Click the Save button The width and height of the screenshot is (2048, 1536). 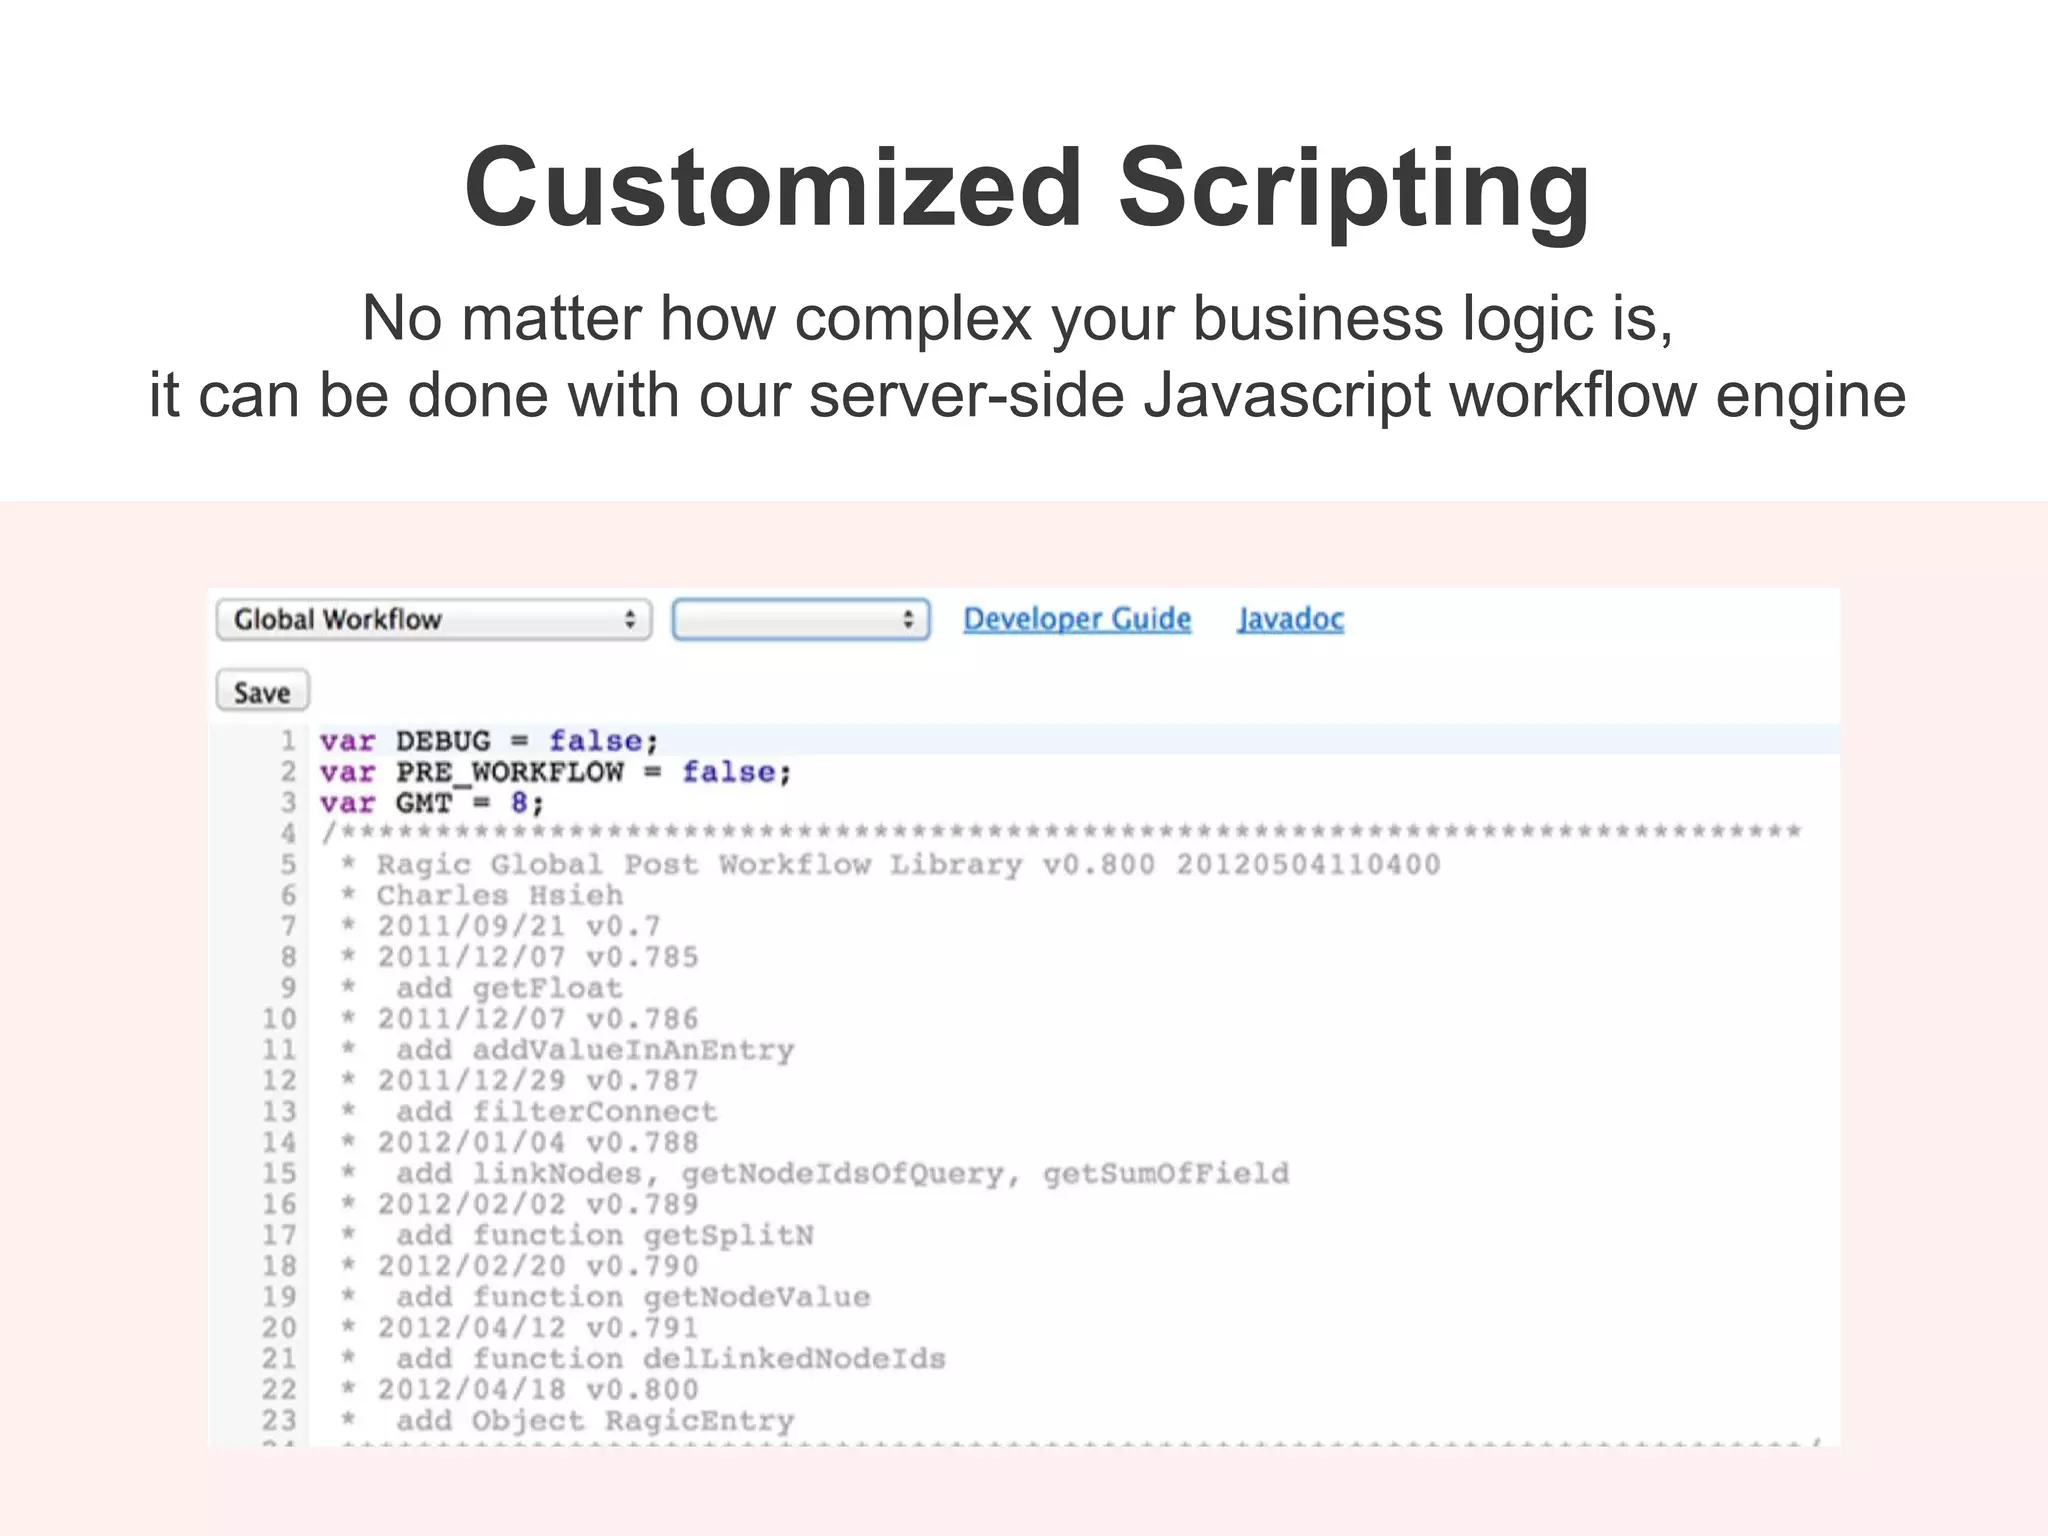click(262, 692)
